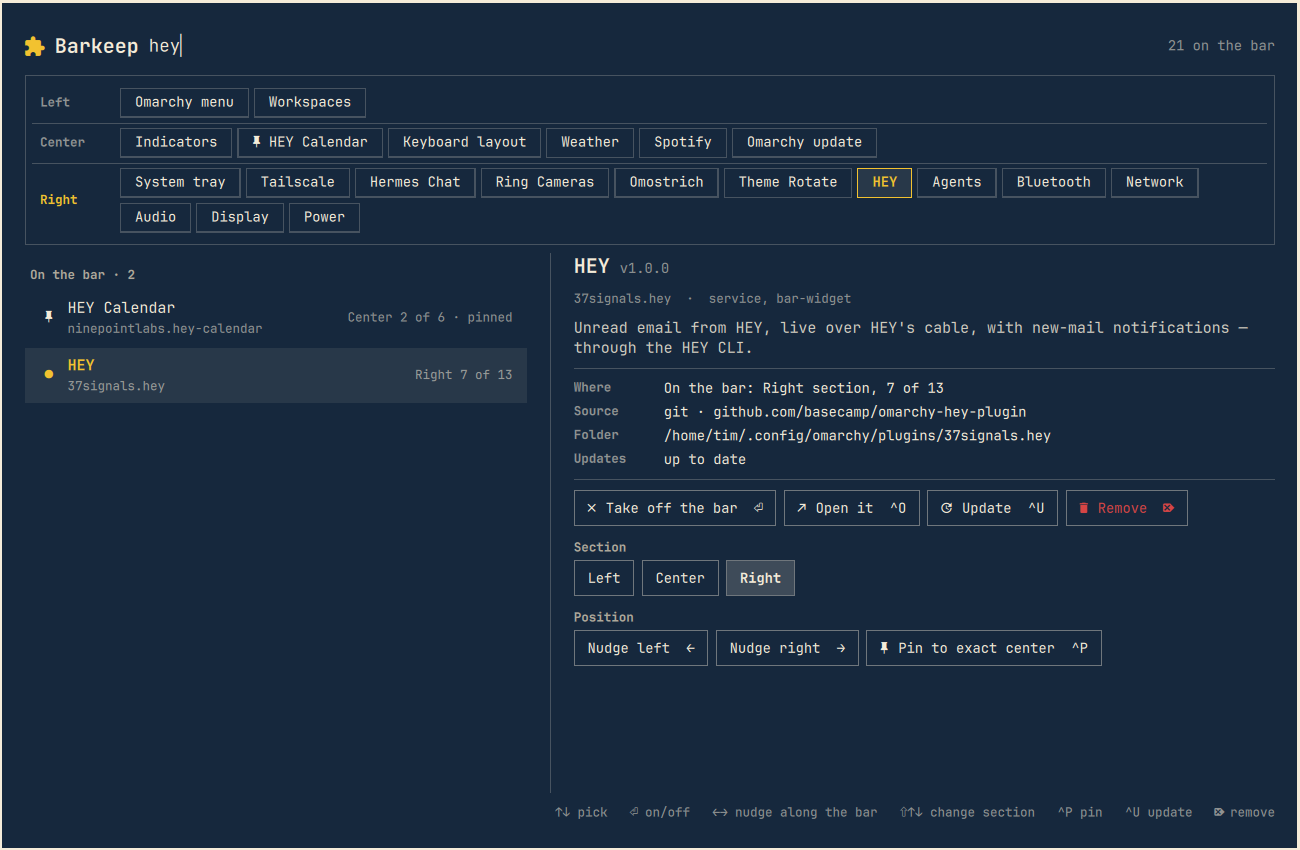Select the Omarchy menu chip
Viewport: 1300px width, 850px height.
184,102
